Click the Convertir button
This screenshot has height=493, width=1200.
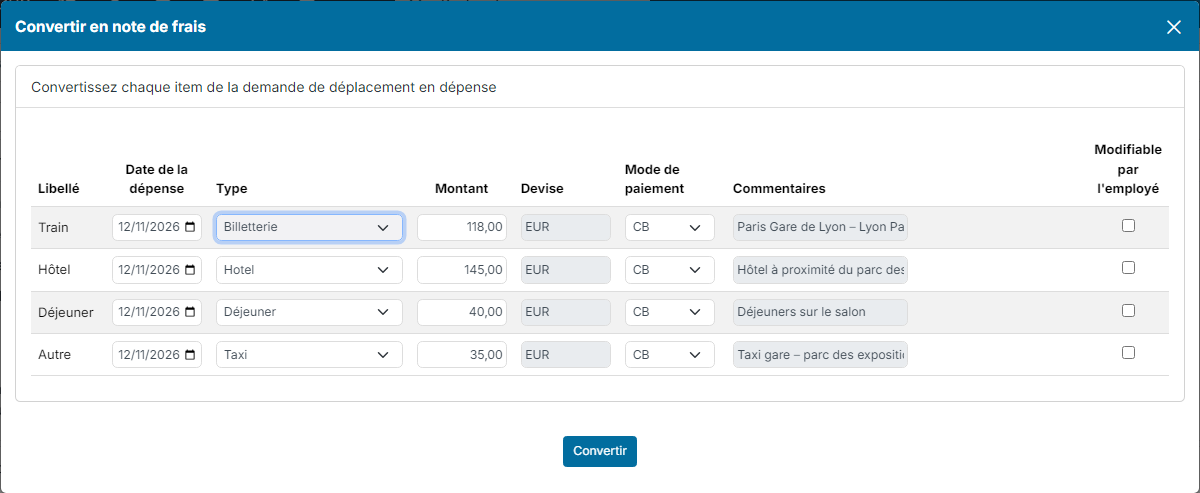click(600, 451)
